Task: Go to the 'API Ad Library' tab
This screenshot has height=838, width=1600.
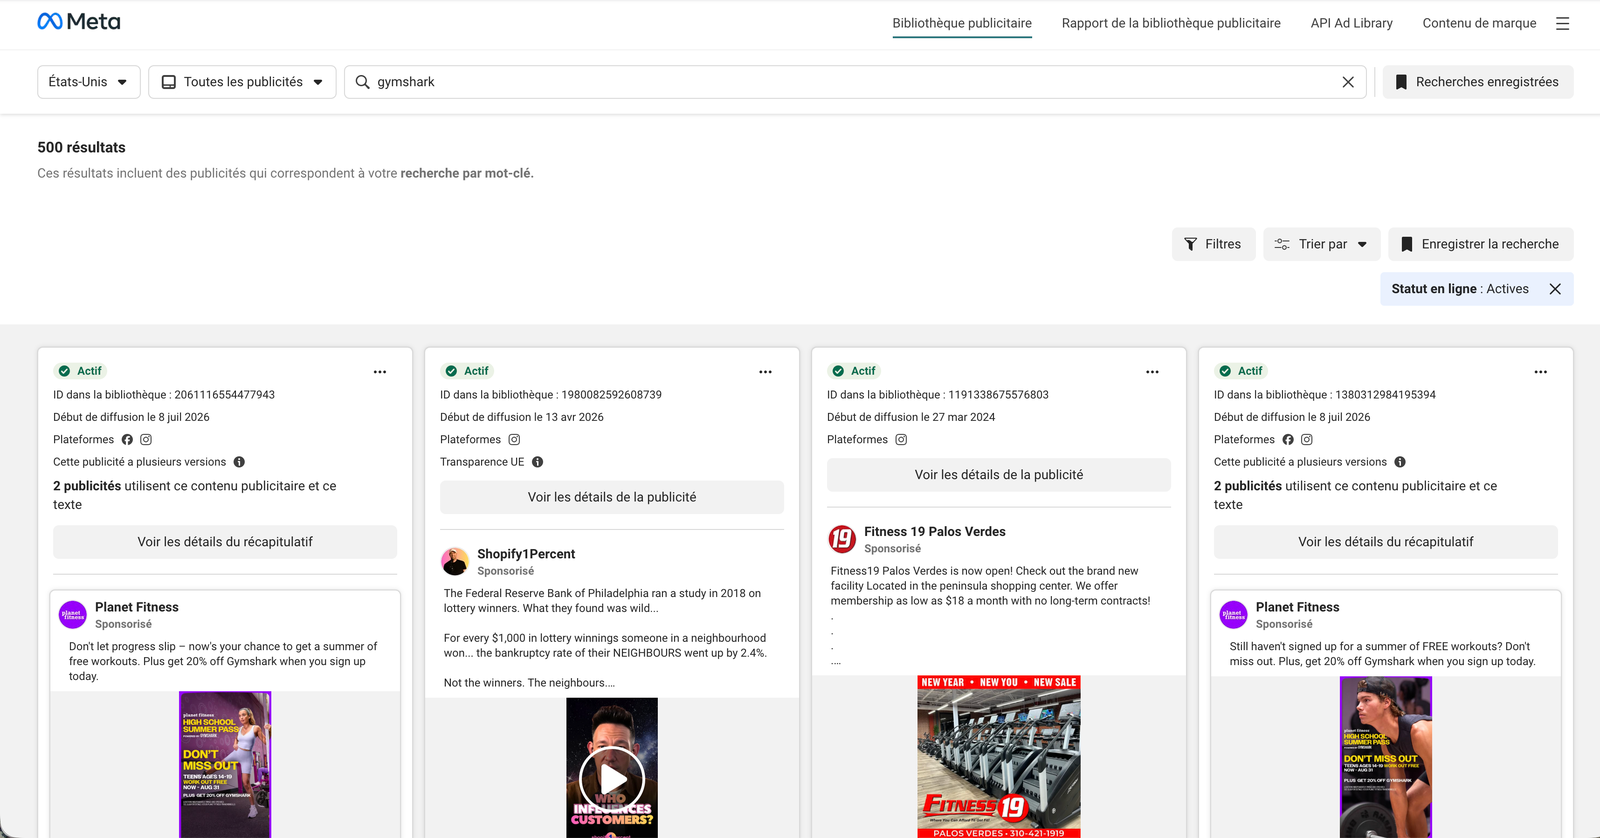Action: click(1352, 23)
